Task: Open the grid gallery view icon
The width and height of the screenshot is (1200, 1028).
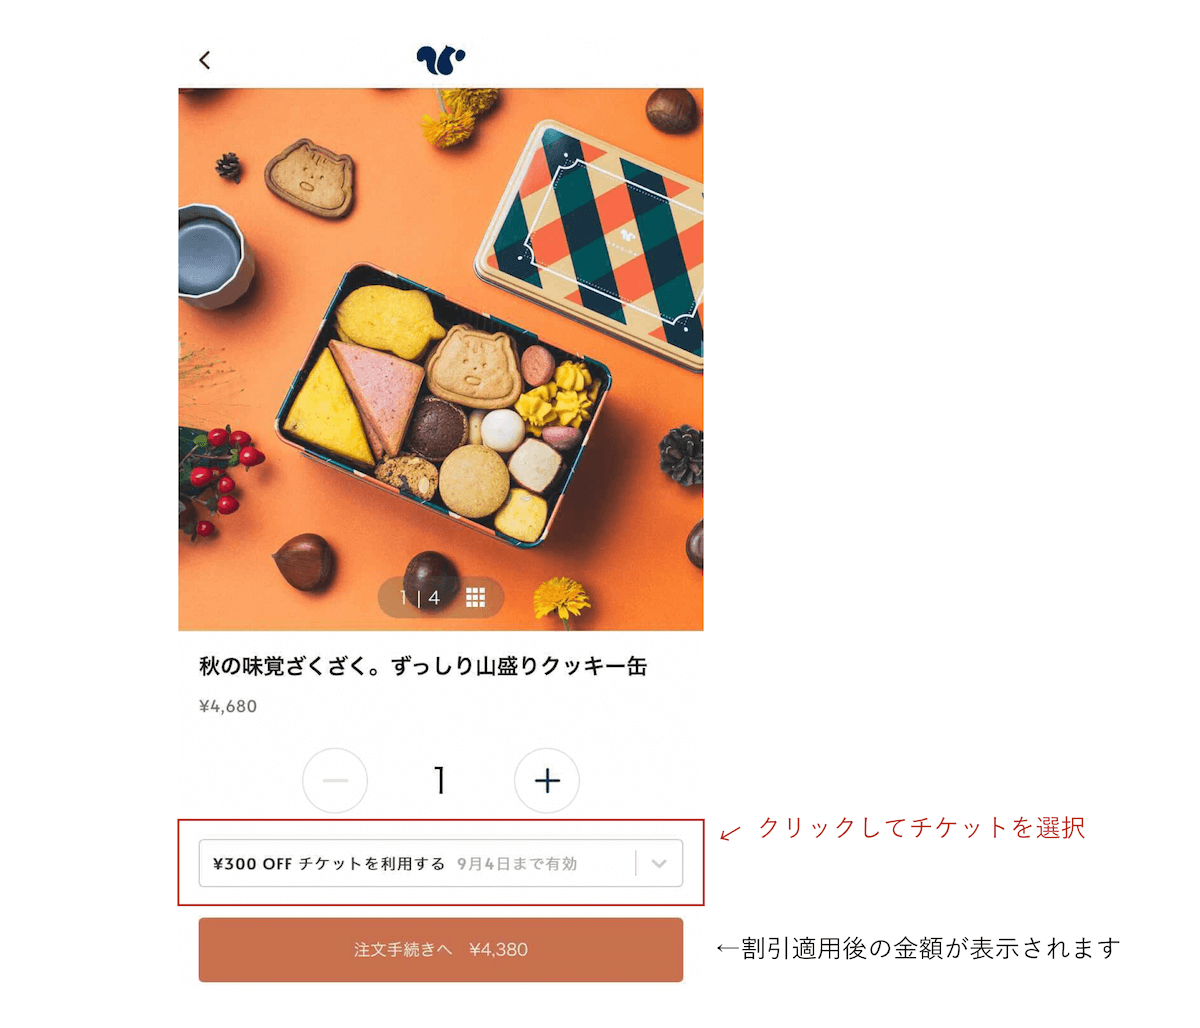Action: 475,597
